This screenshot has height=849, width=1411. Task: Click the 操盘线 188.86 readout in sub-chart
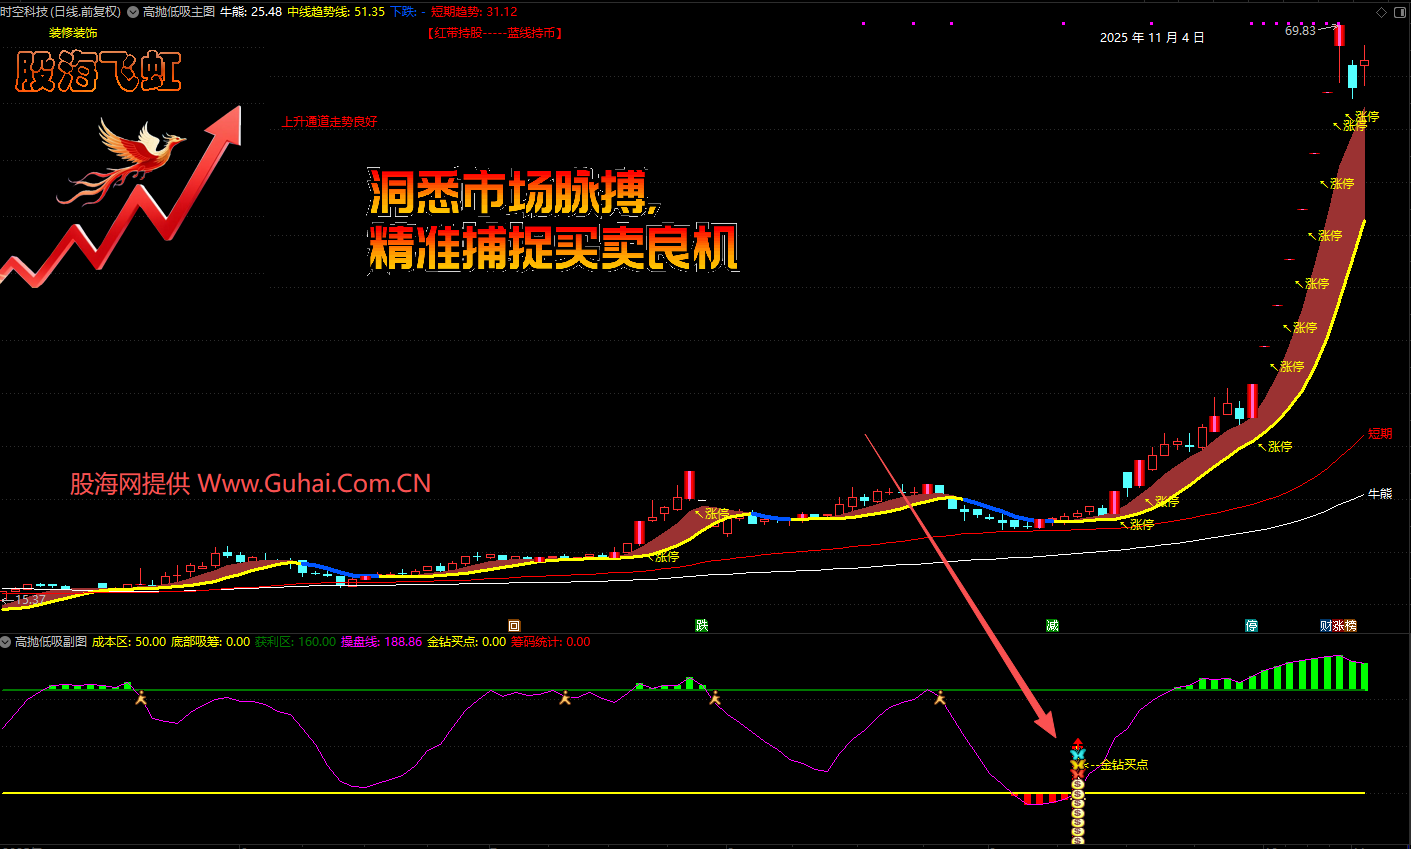(381, 642)
